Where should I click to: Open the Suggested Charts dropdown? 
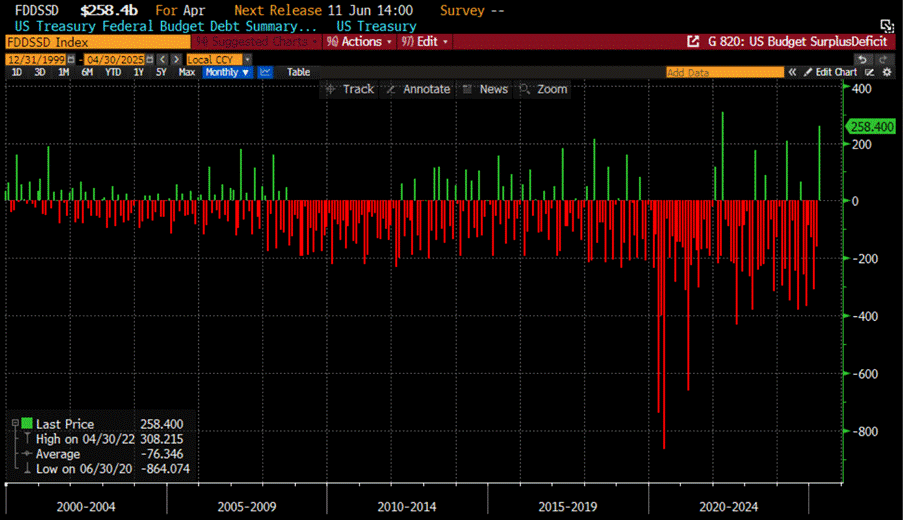257,41
